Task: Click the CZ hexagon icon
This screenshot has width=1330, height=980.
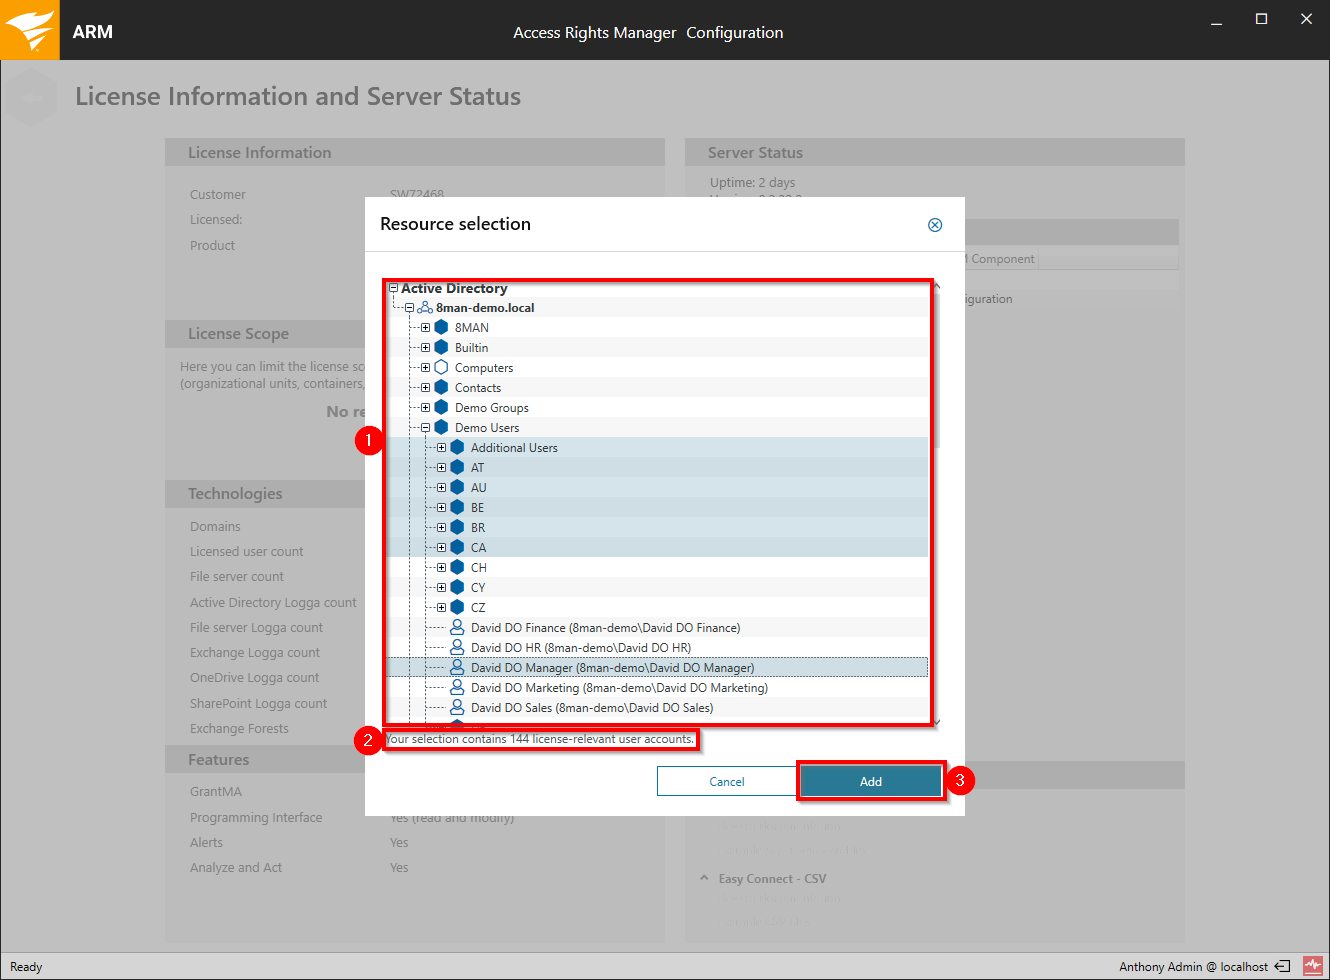Action: tap(457, 608)
